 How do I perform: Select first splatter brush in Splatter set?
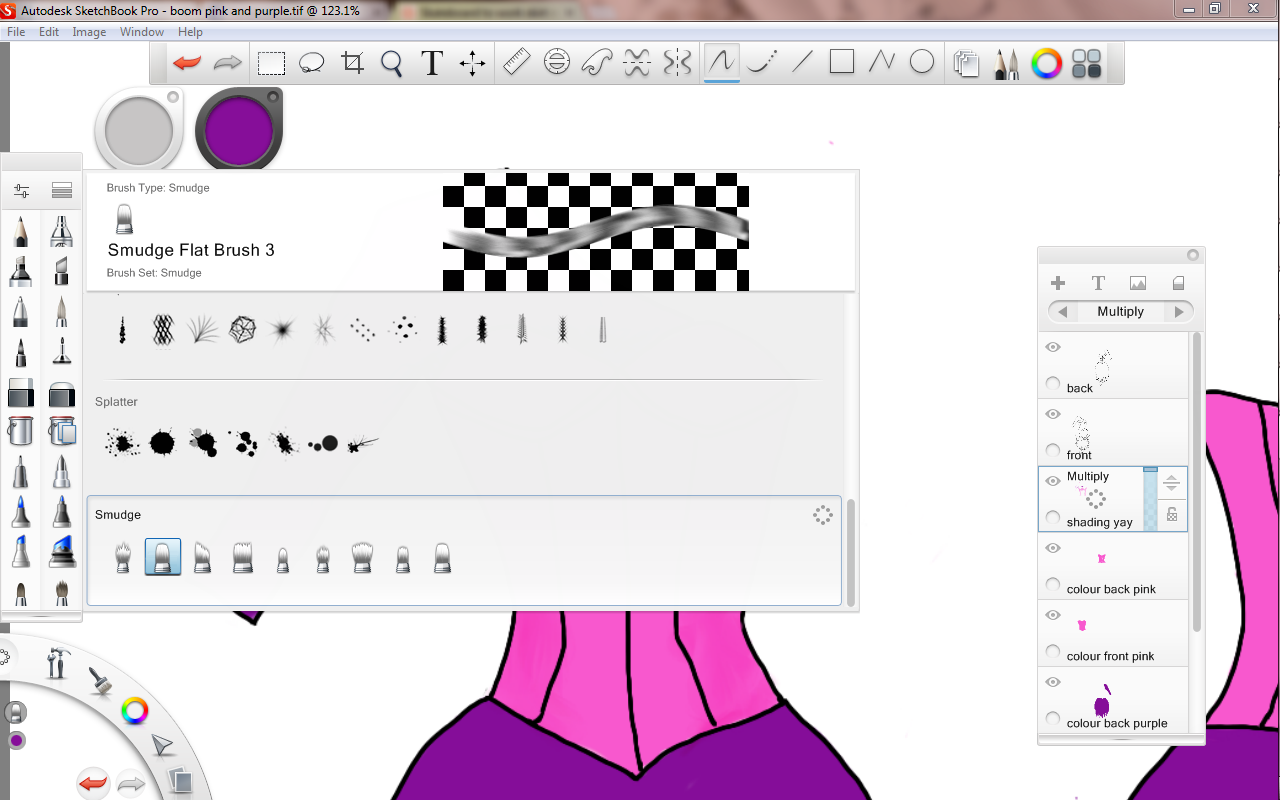[x=123, y=443]
